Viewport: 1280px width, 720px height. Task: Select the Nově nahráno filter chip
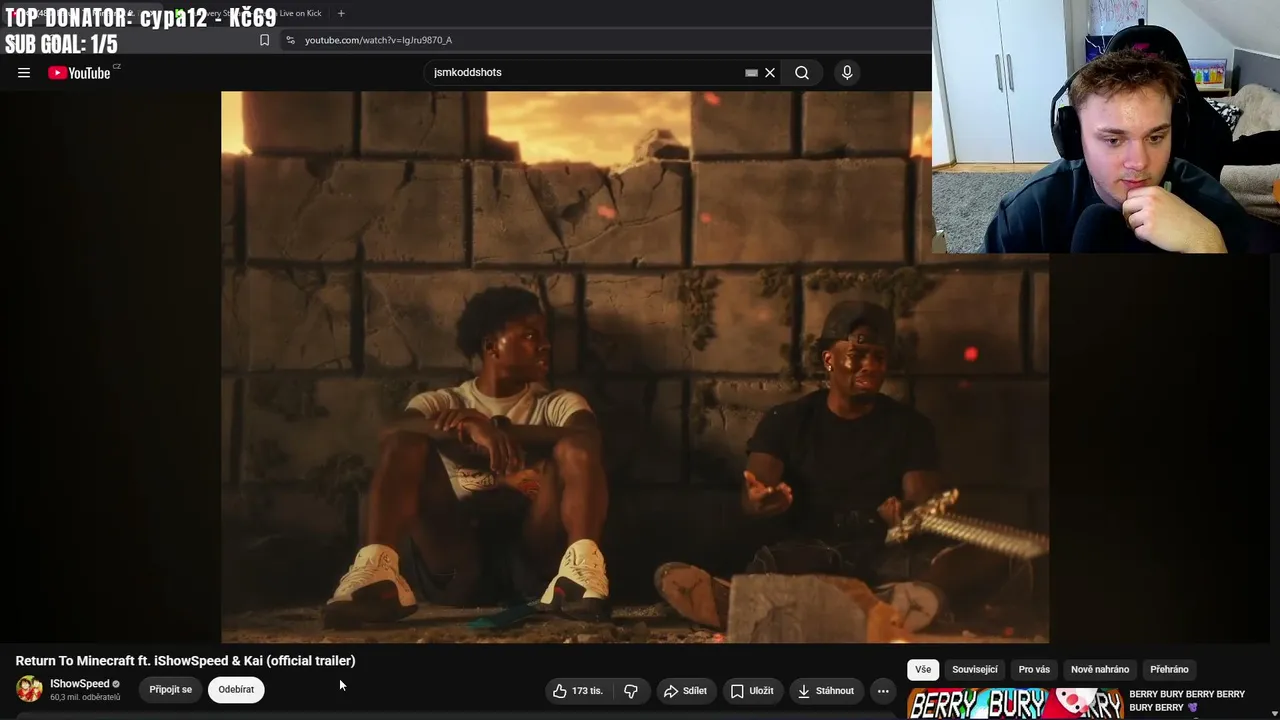click(x=1100, y=670)
